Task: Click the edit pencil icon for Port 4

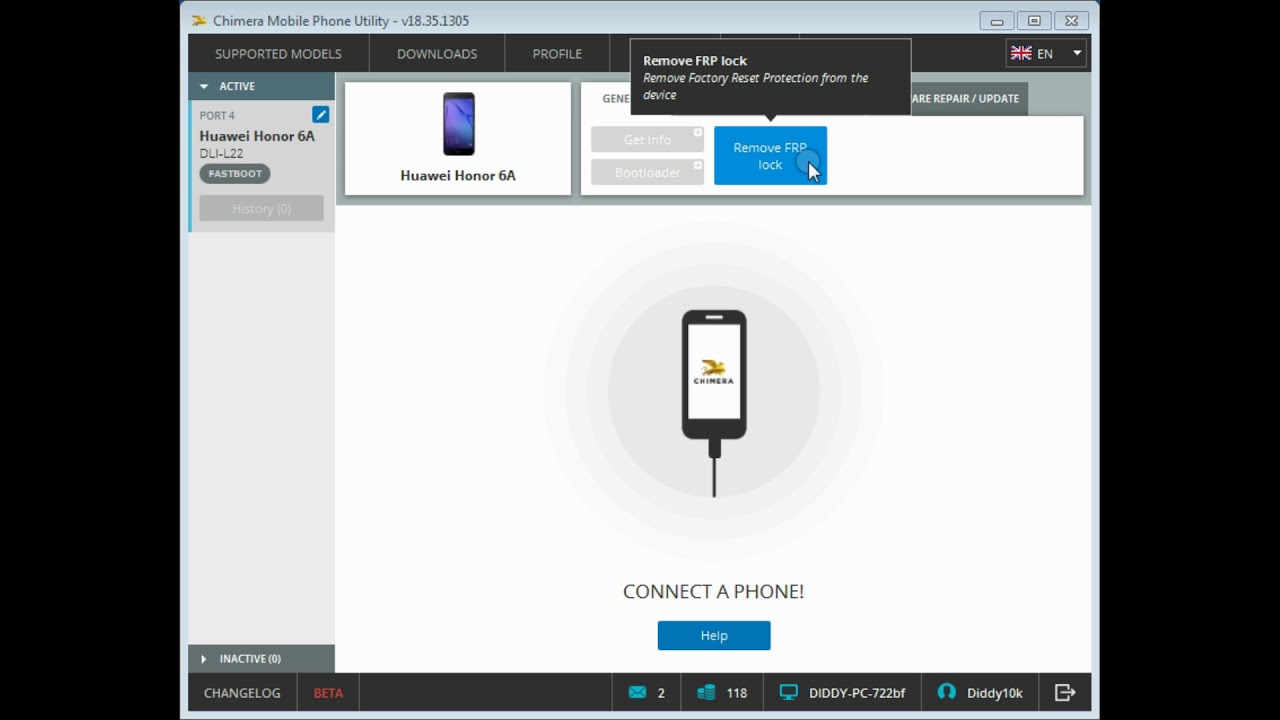Action: point(320,115)
